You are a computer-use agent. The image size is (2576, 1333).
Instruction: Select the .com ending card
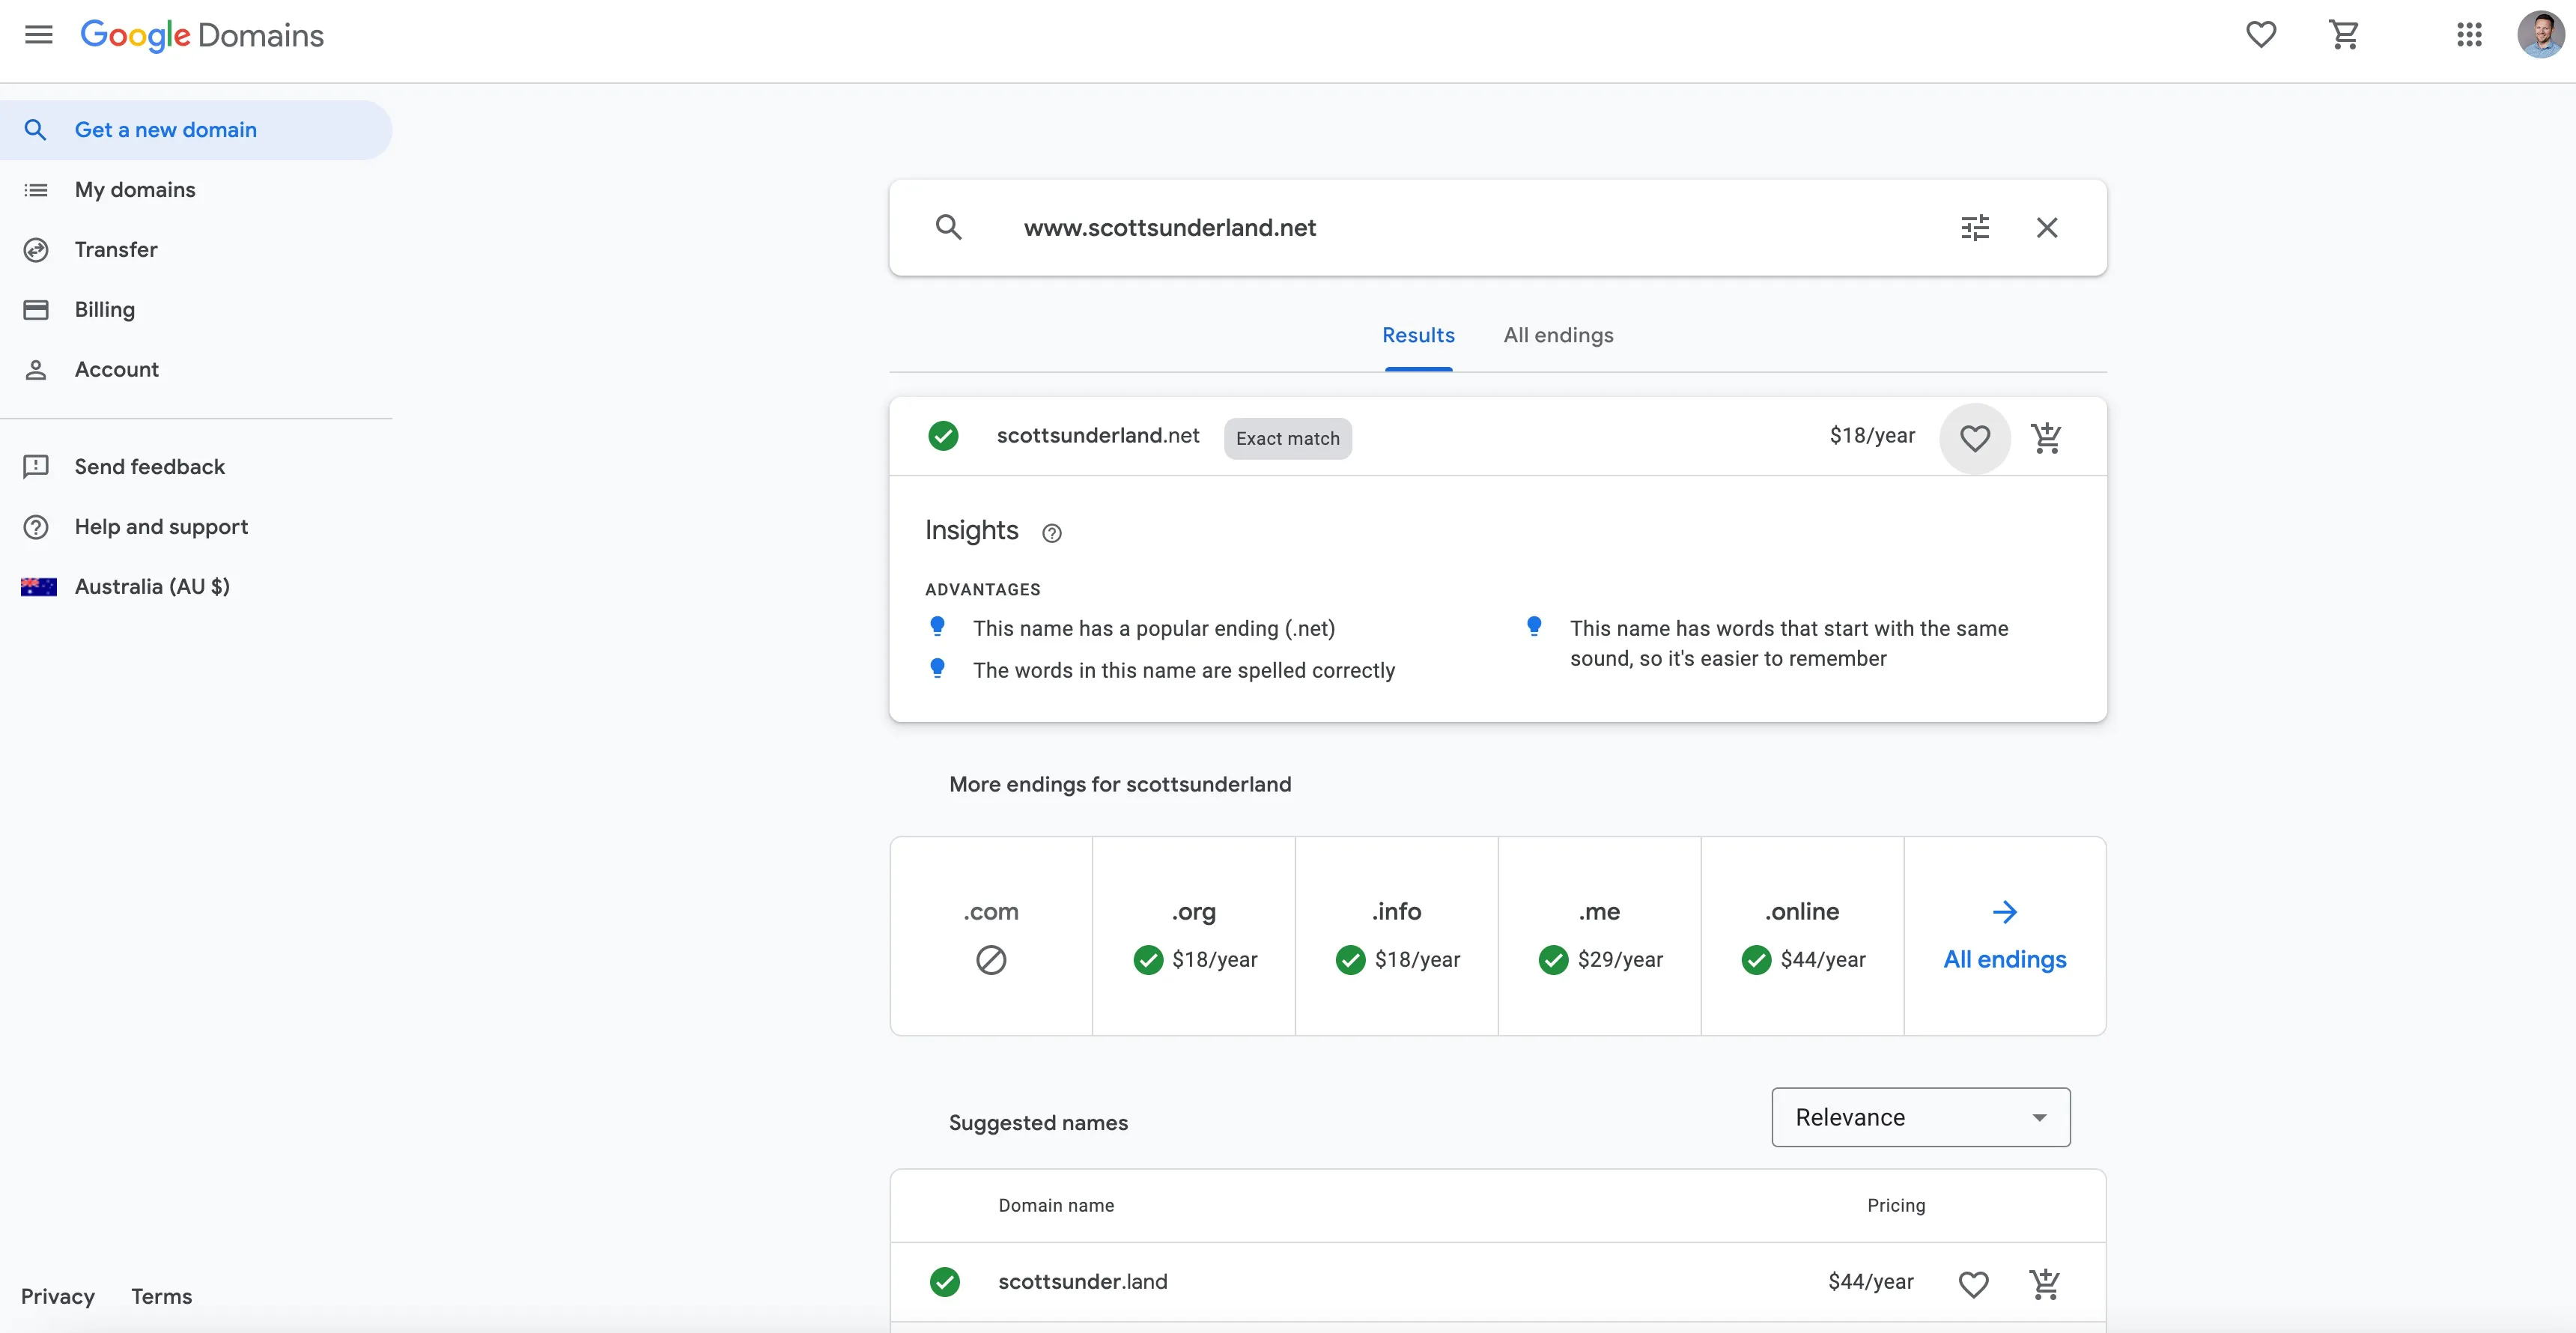pyautogui.click(x=991, y=936)
